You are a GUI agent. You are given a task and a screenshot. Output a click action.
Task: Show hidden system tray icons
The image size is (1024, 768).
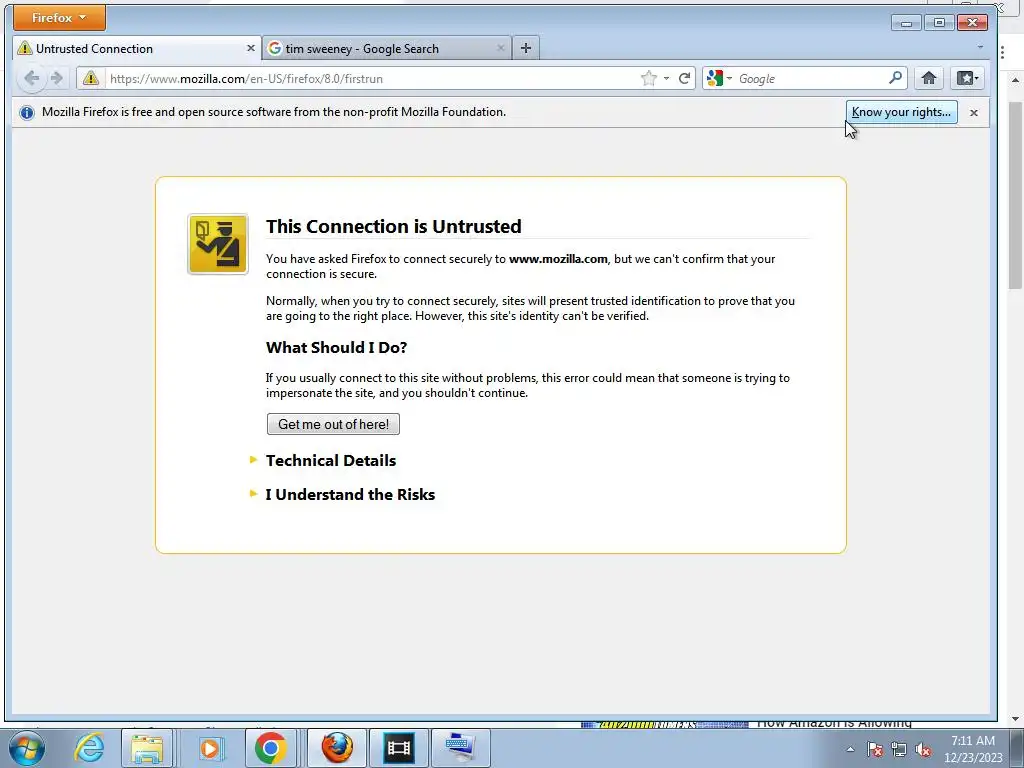point(850,749)
